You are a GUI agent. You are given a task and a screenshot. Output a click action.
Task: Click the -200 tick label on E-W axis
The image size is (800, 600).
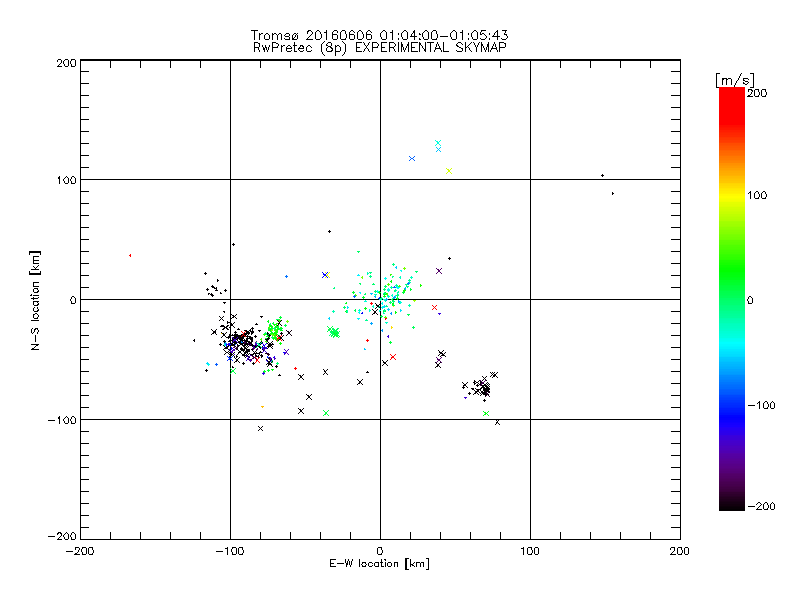pos(80,551)
